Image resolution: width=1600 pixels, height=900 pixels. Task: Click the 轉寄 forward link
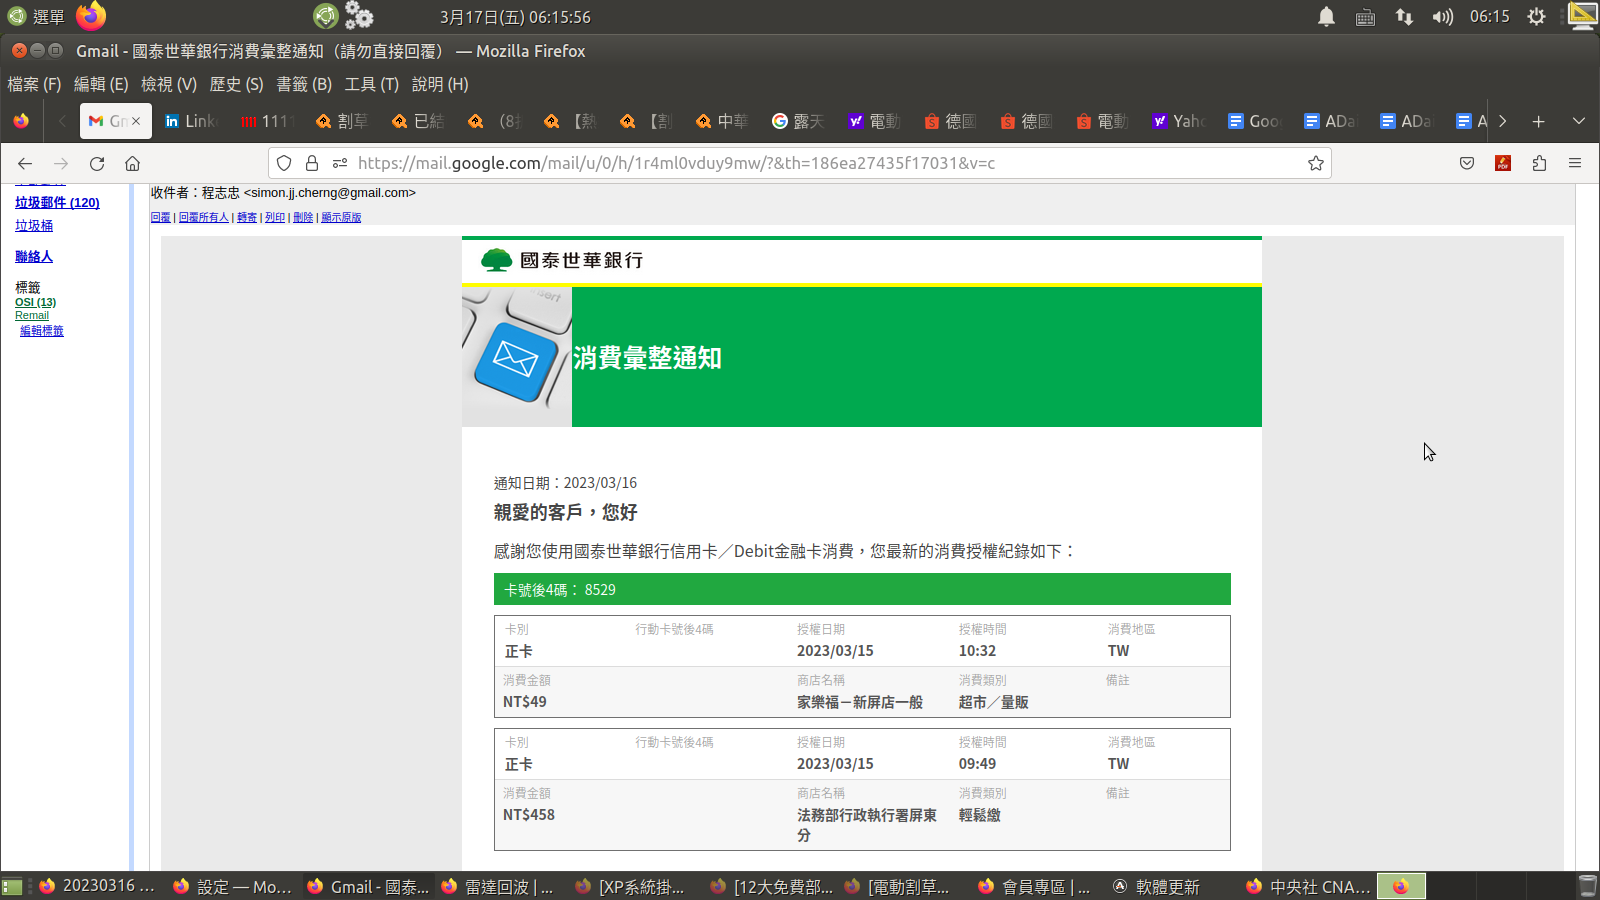(x=247, y=217)
